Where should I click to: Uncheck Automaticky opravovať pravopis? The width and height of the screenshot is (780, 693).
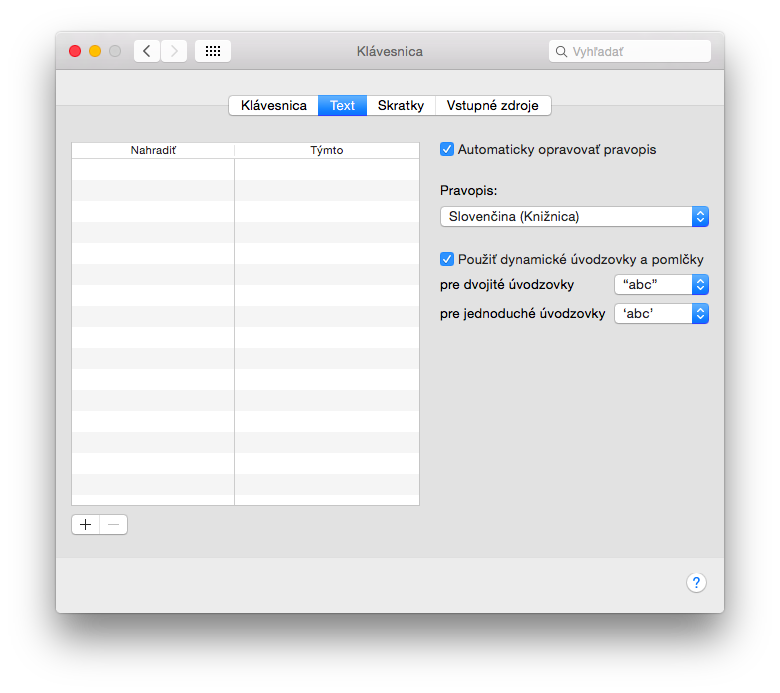click(x=447, y=149)
